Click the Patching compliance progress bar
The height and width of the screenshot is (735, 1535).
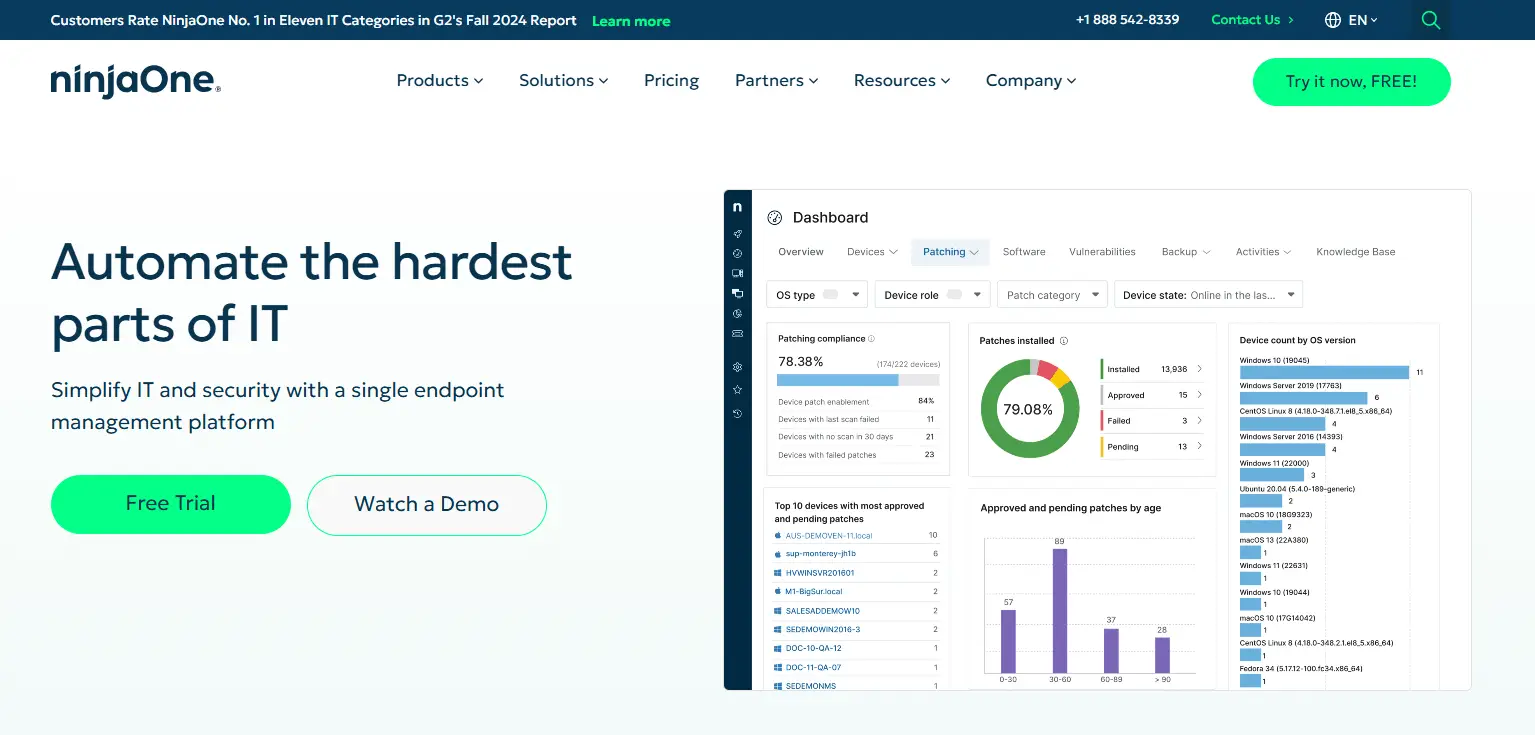pyautogui.click(x=858, y=380)
